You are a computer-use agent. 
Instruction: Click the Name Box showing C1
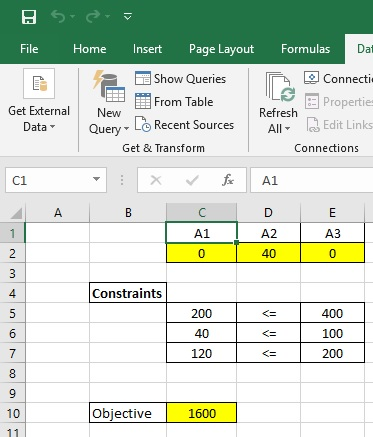coord(56,180)
